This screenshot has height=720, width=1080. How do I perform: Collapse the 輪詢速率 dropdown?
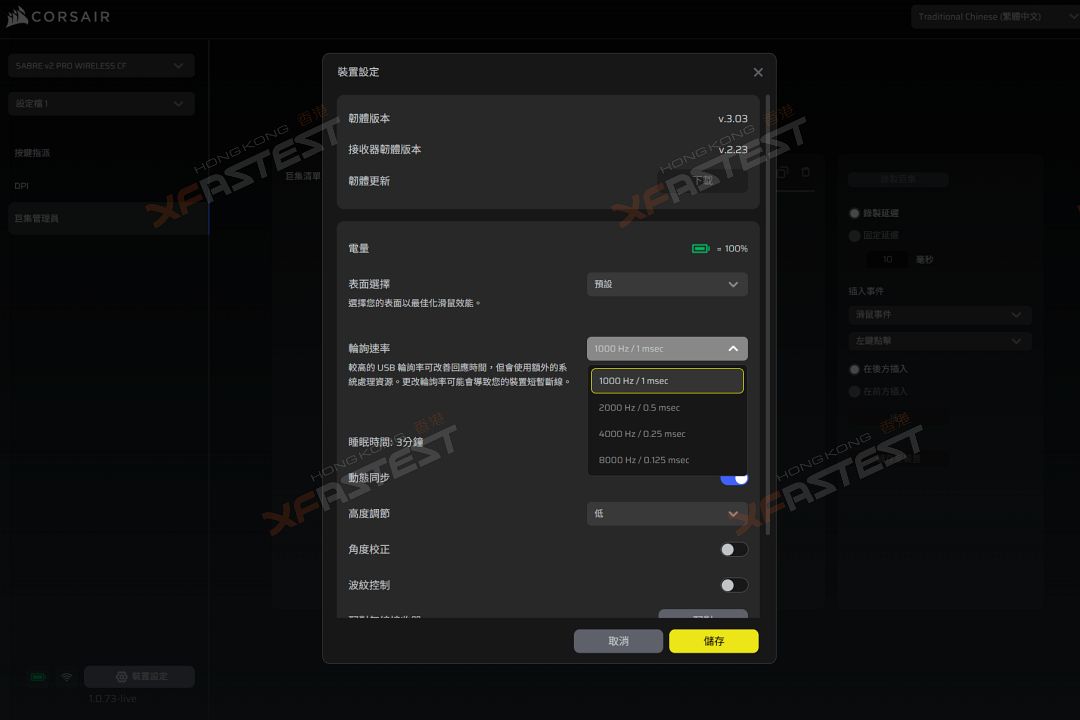point(667,348)
